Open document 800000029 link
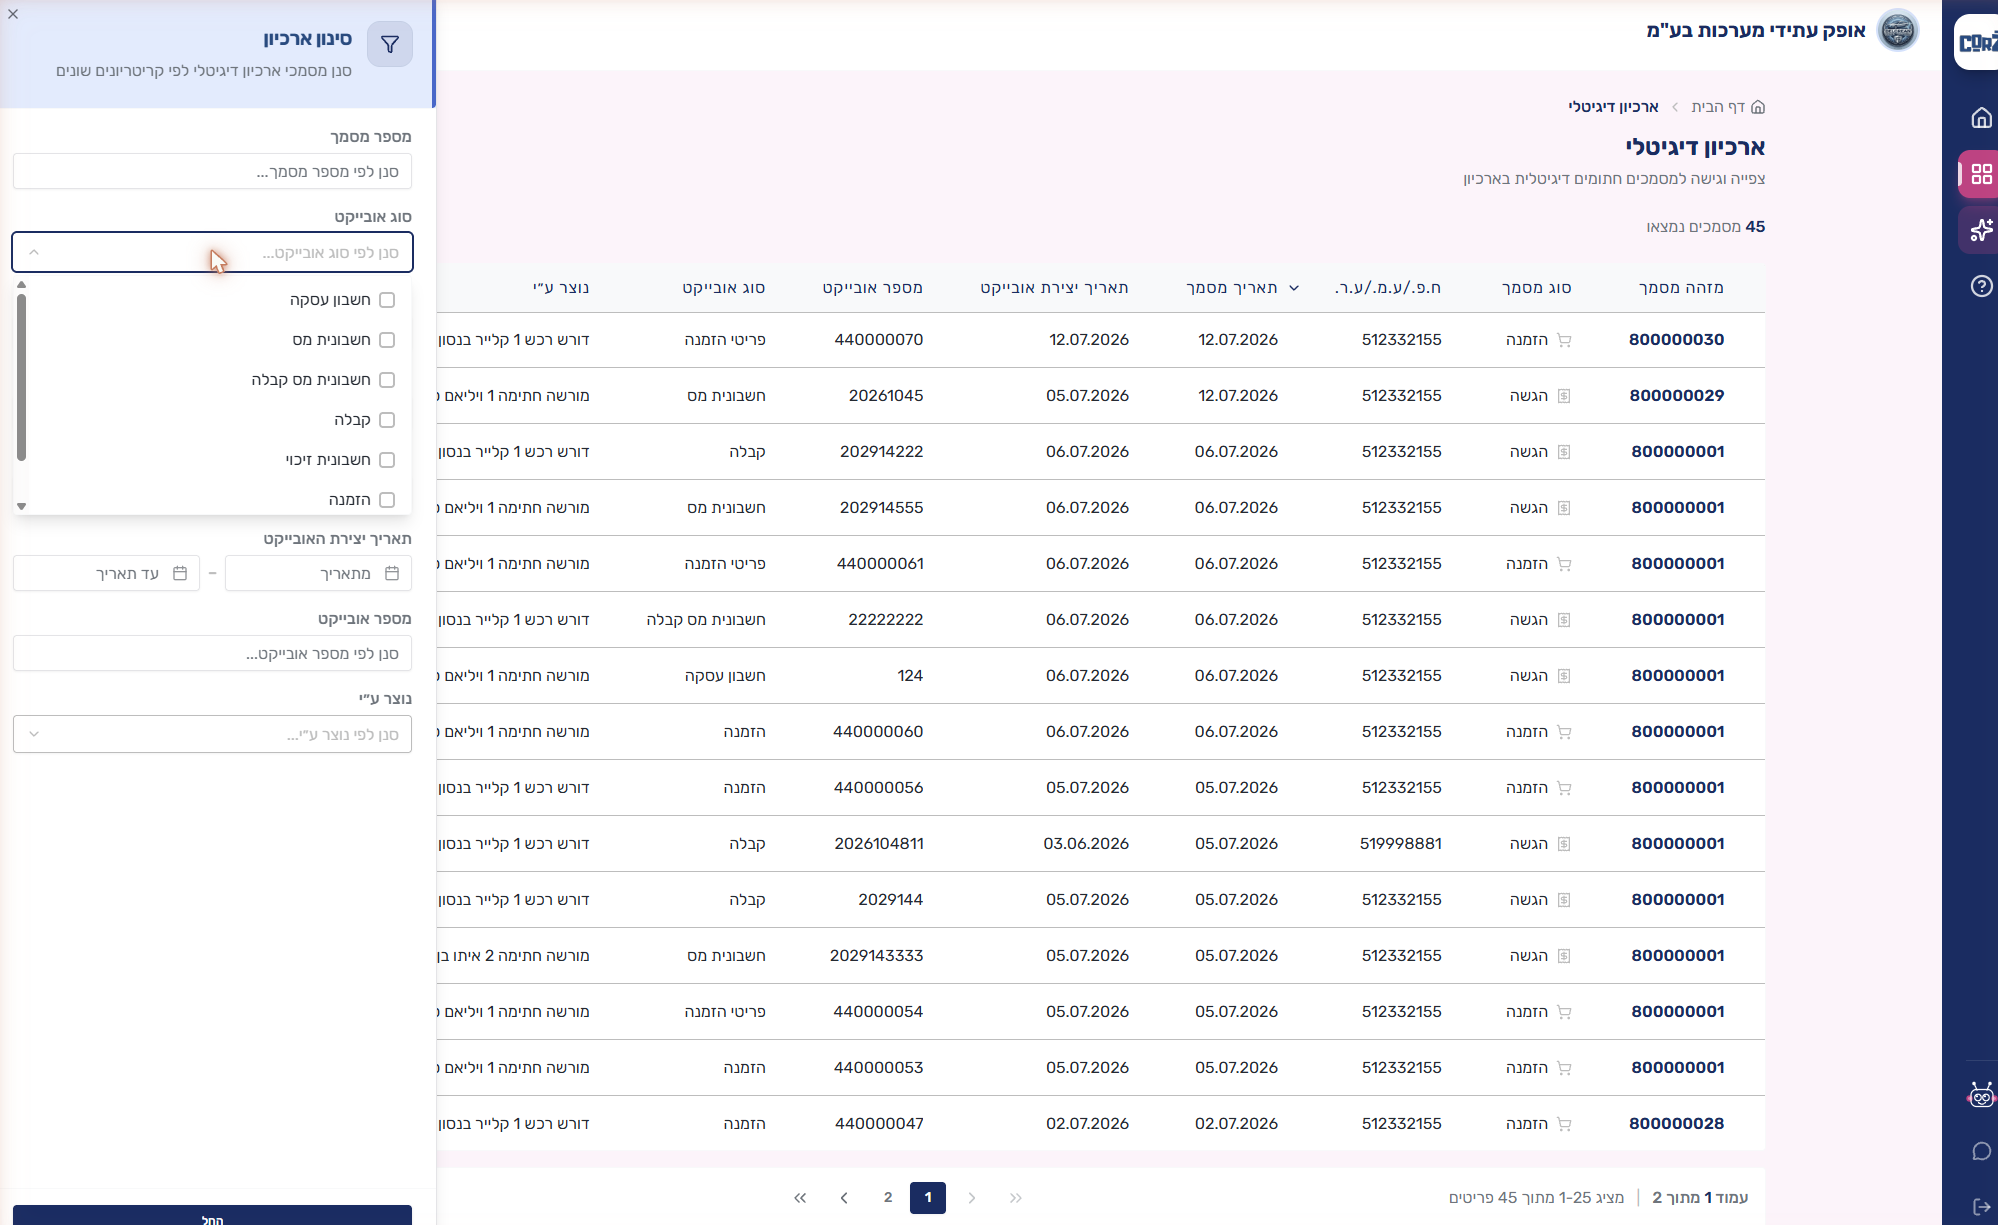This screenshot has height=1225, width=1998. (x=1676, y=396)
